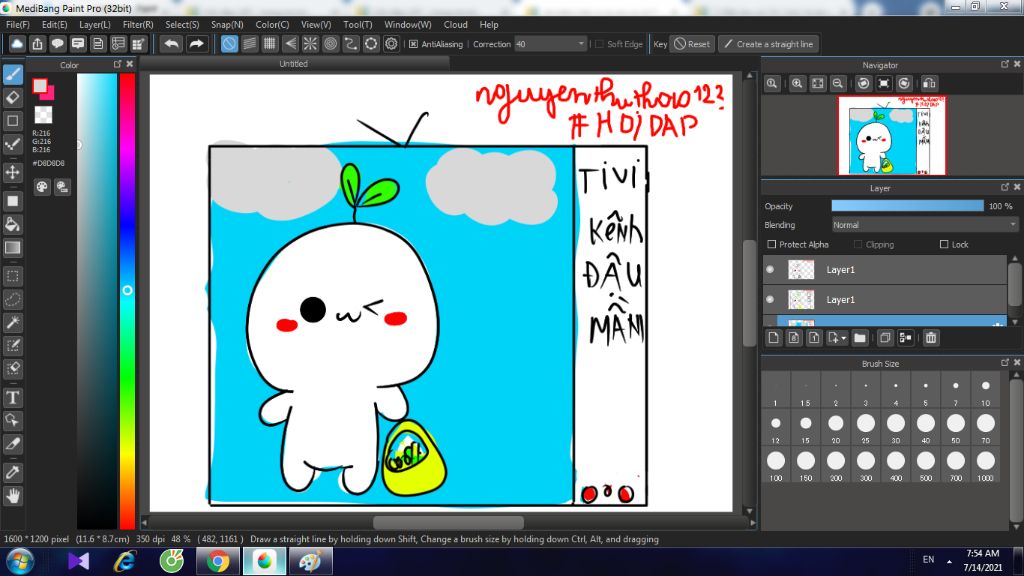Select the Hand tool
Image resolution: width=1024 pixels, height=576 pixels.
click(12, 496)
